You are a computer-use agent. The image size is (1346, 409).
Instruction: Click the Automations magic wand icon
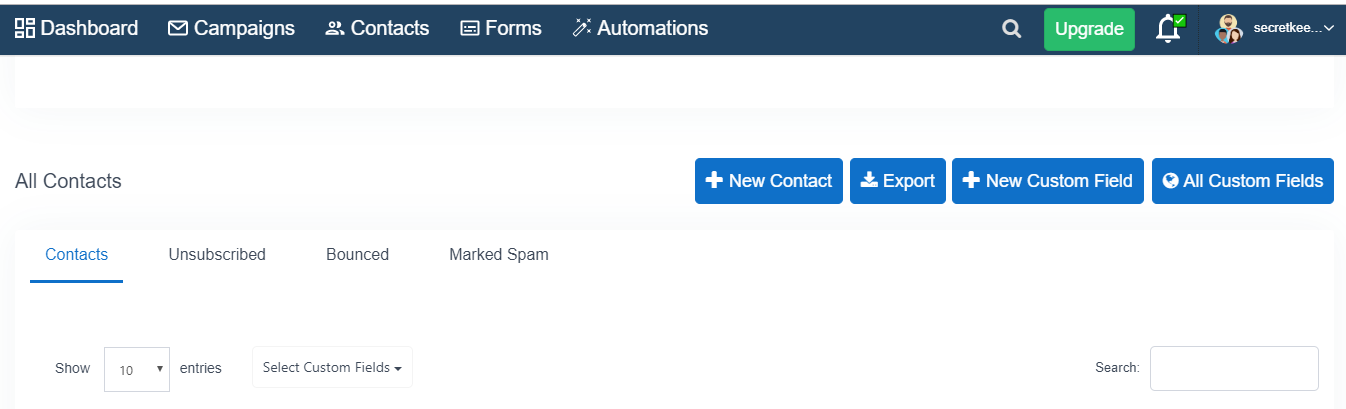582,28
